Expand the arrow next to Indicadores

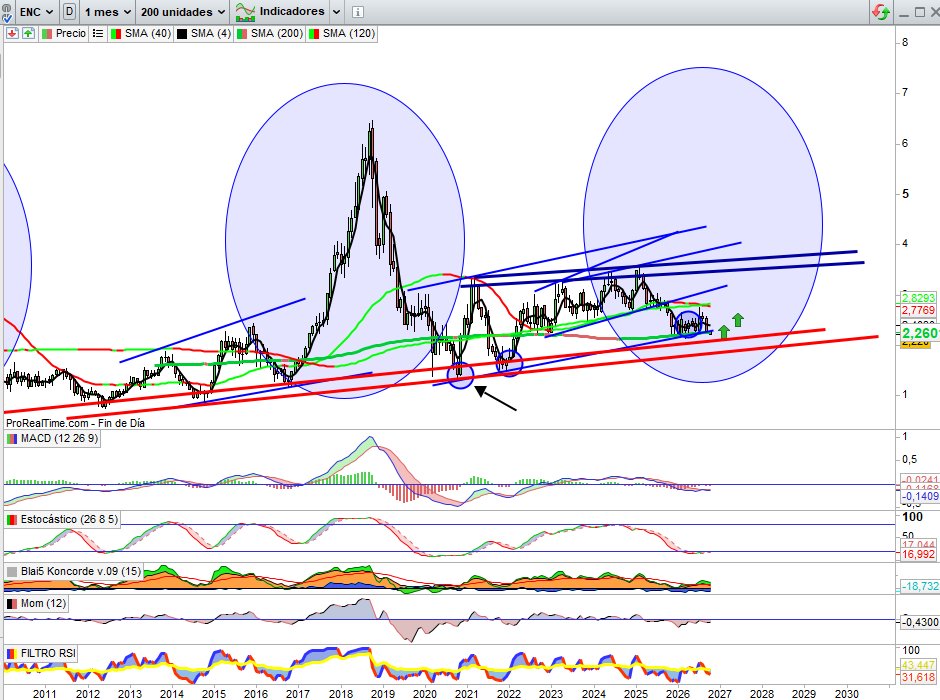(336, 11)
